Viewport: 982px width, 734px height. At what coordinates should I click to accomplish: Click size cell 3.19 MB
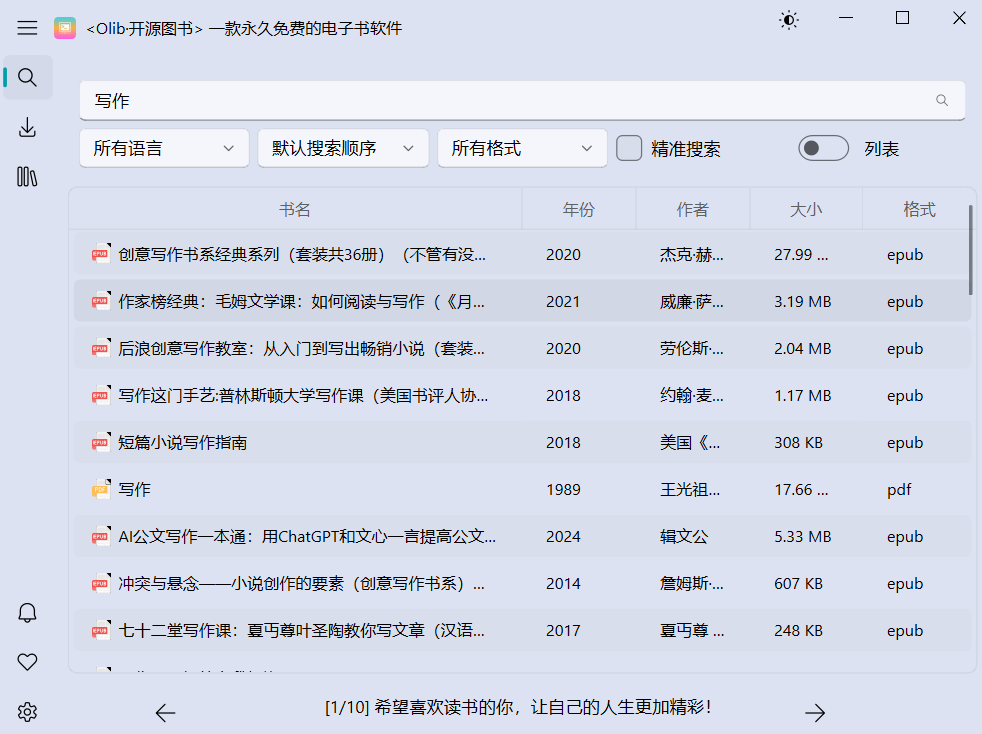[x=802, y=301]
